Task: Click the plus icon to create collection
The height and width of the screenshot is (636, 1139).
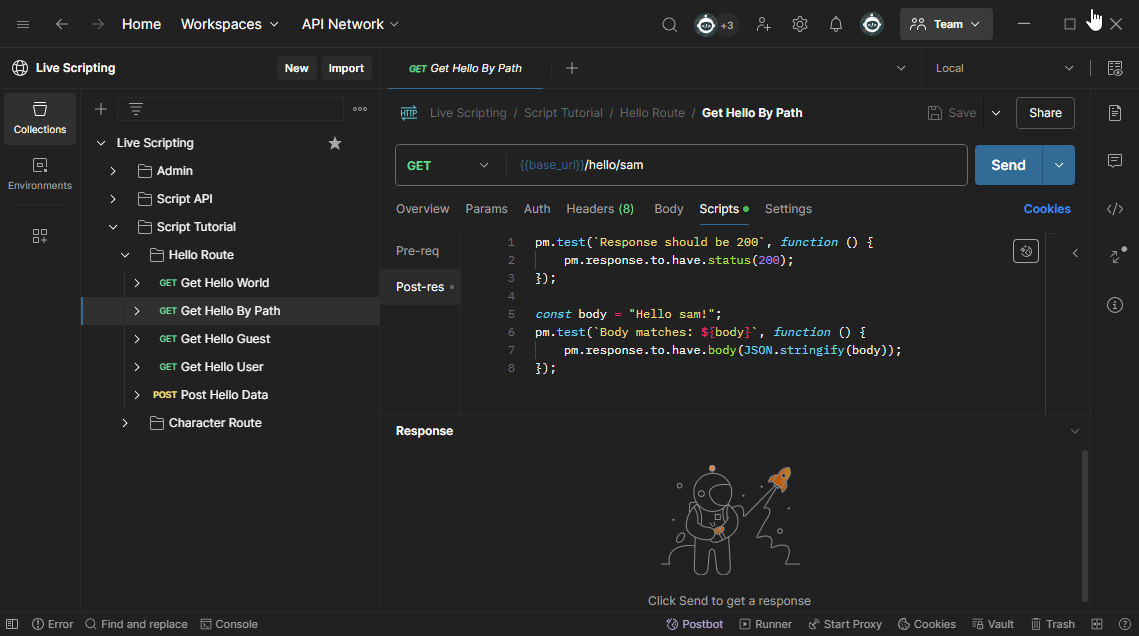Action: [101, 109]
